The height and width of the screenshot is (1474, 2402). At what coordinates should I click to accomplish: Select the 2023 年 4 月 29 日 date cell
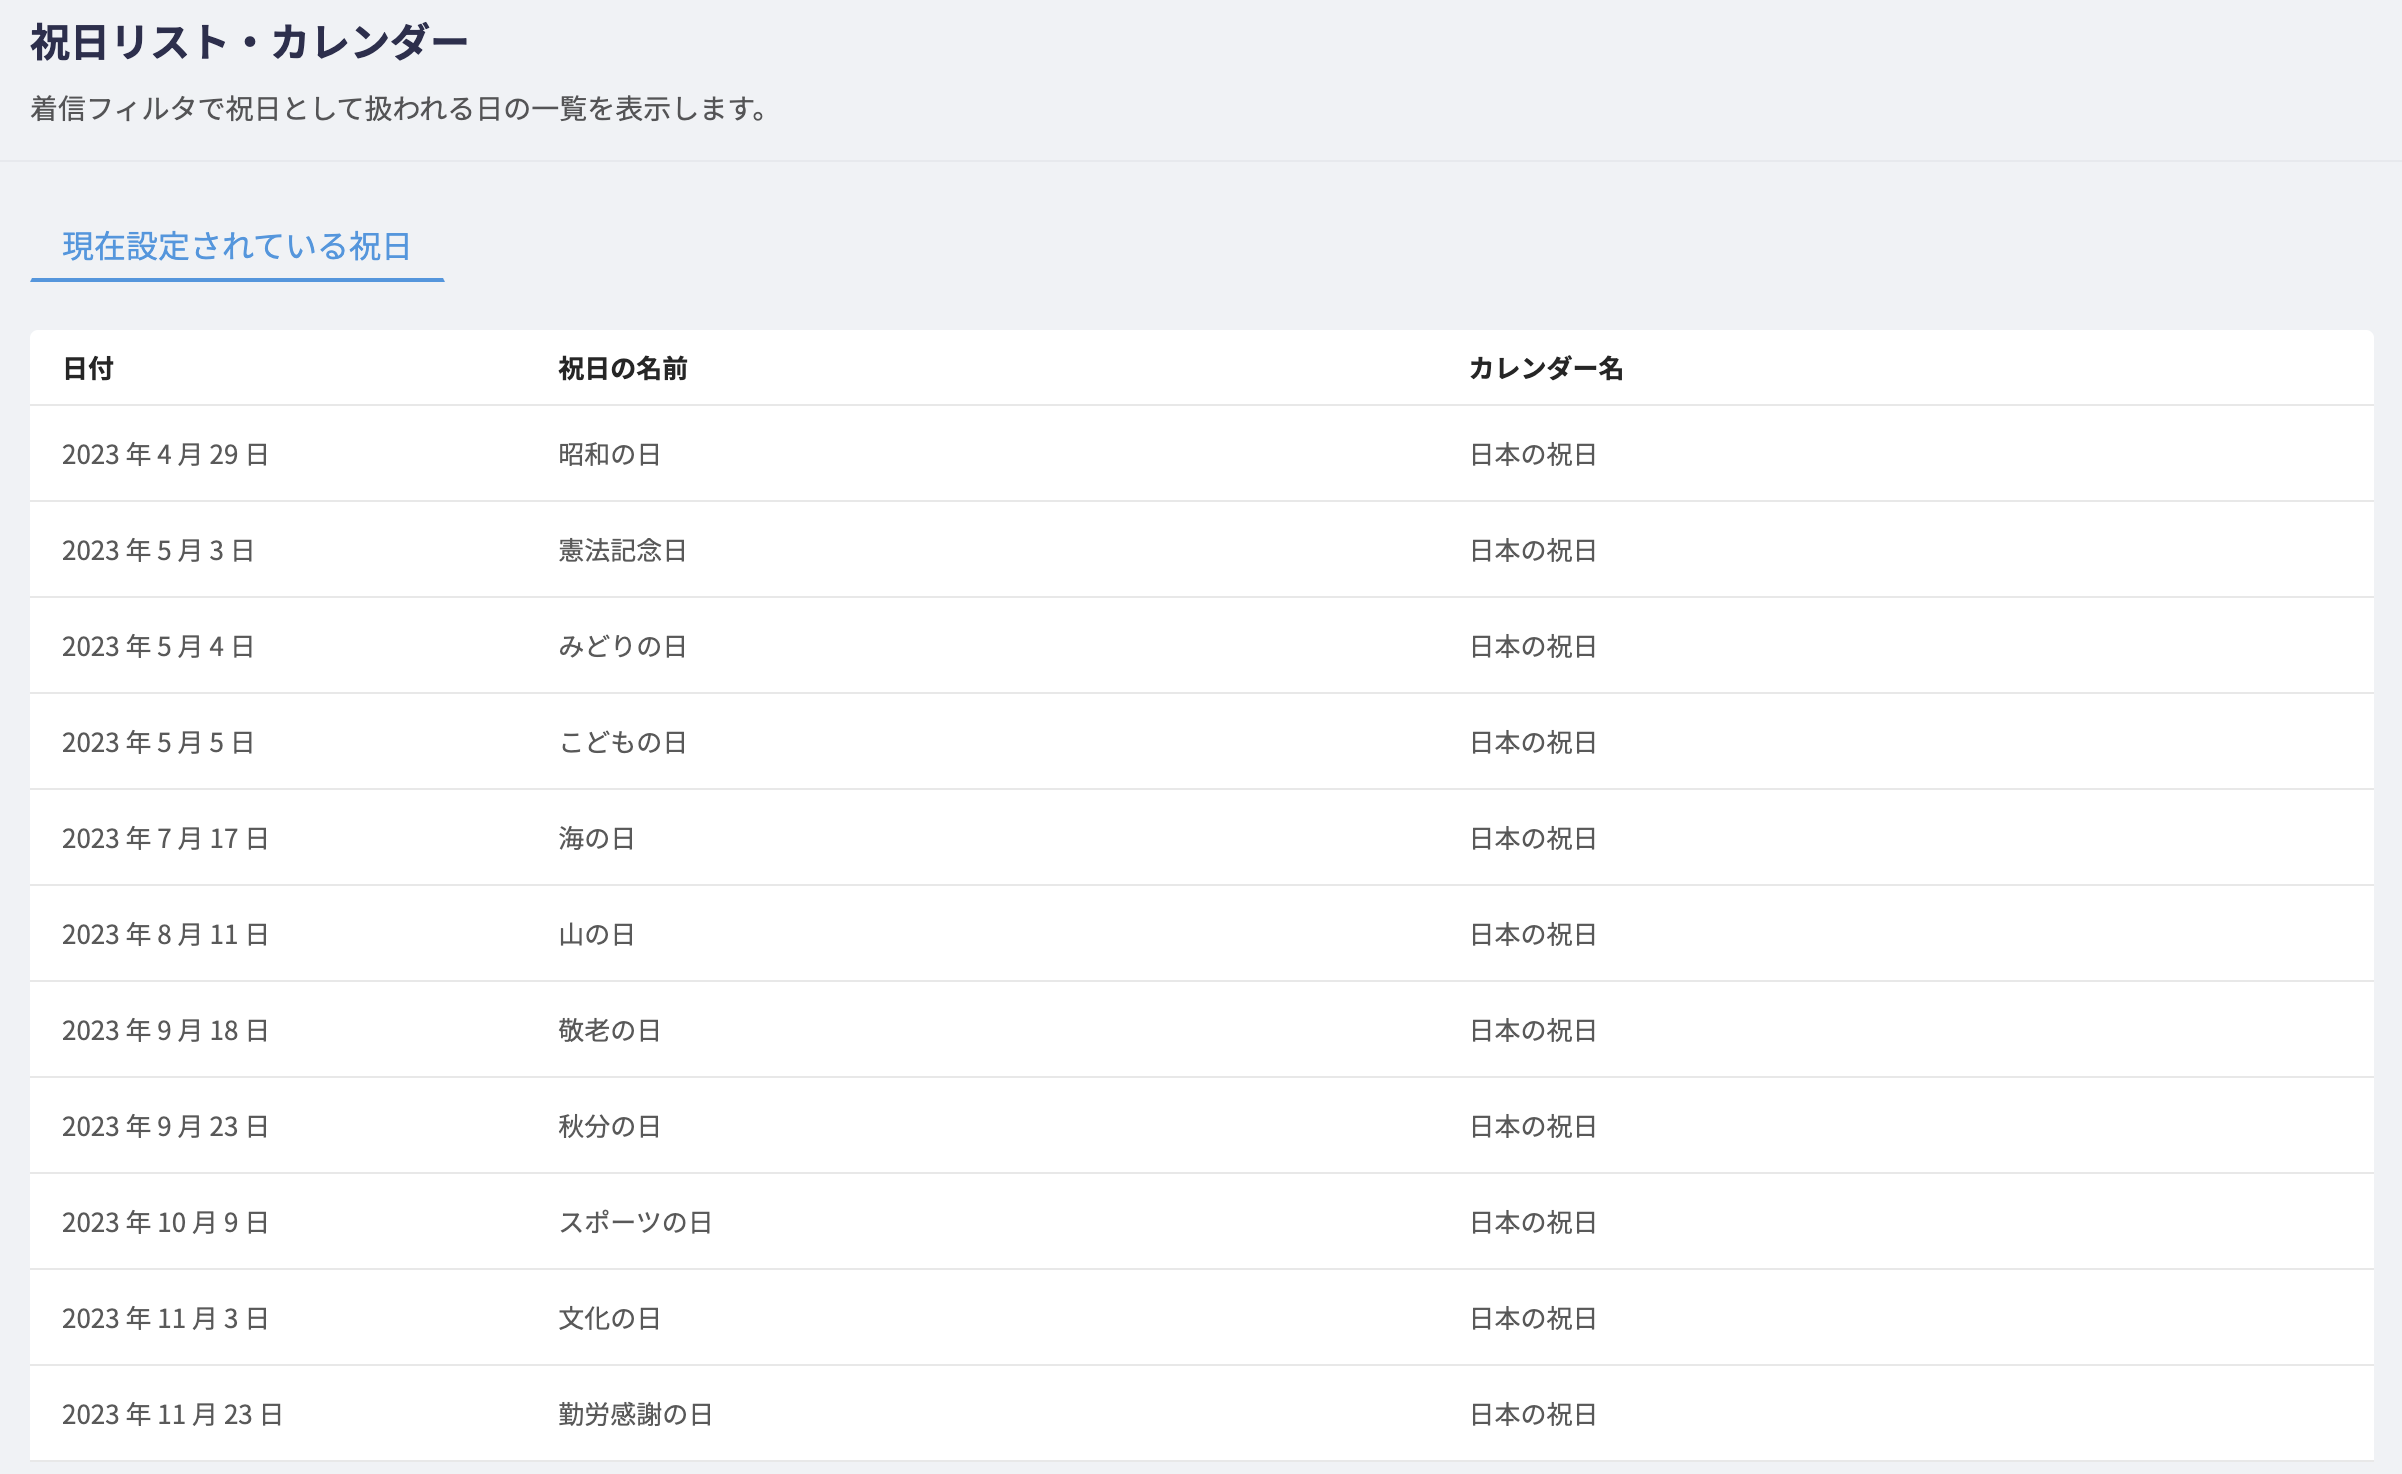point(165,454)
